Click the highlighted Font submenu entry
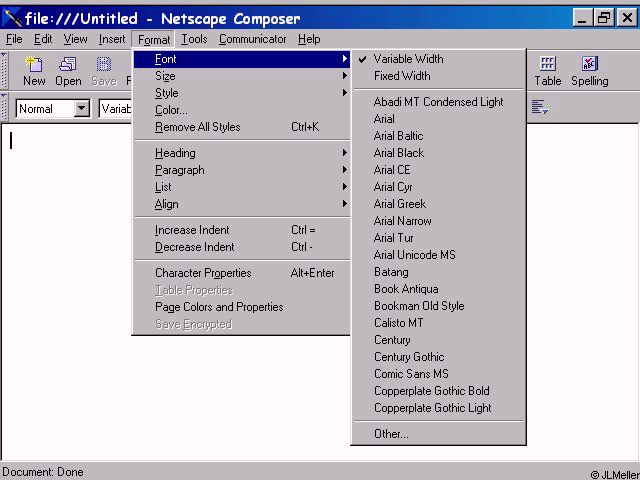Screen dimensions: 640x480 click(x=242, y=59)
